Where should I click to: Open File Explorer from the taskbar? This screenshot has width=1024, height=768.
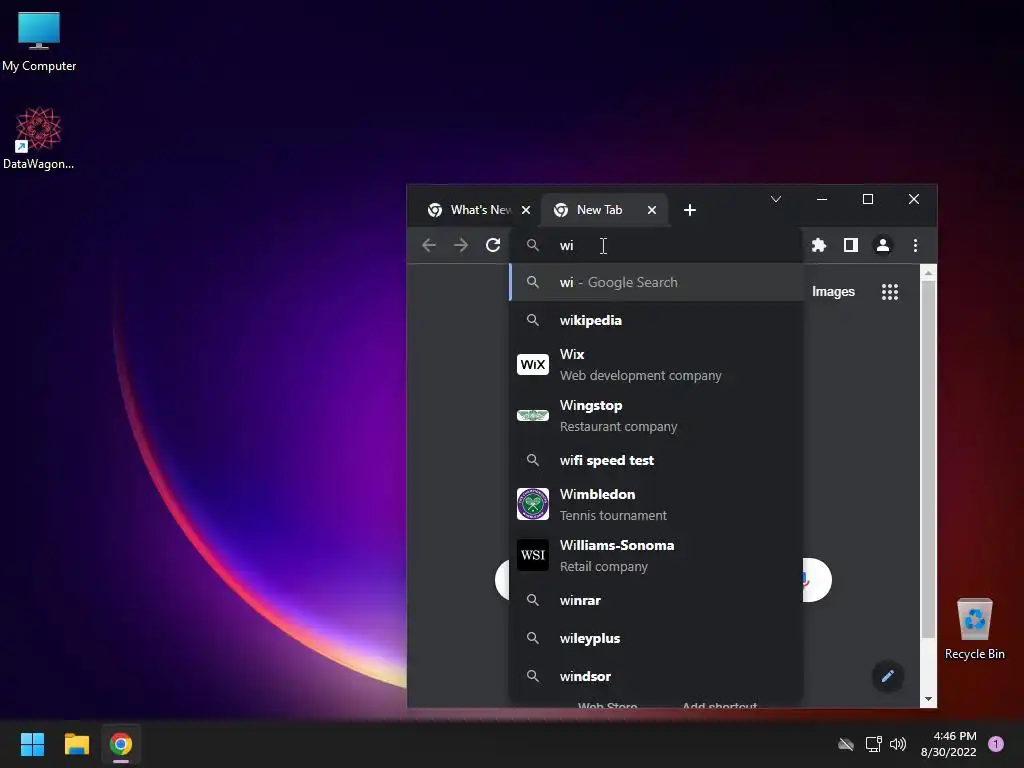pos(76,744)
